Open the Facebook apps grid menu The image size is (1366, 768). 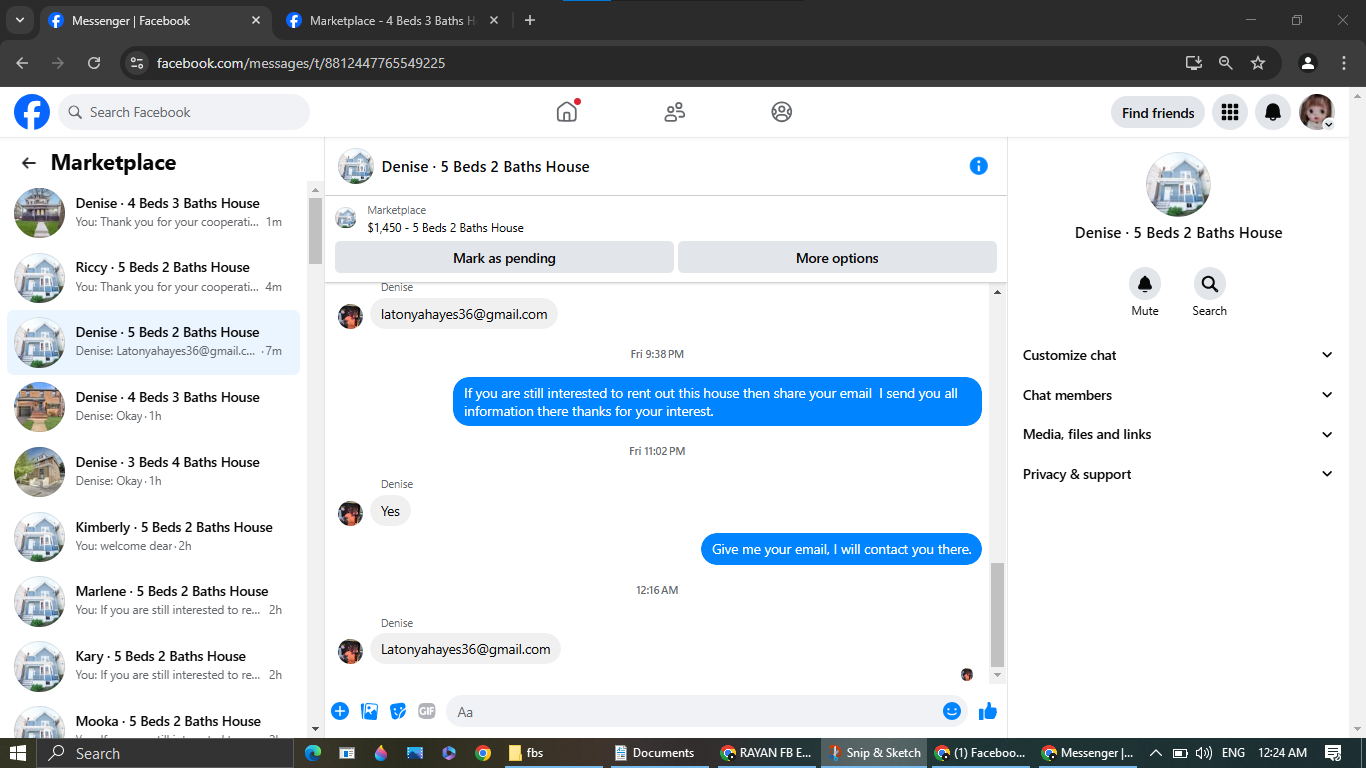click(1230, 112)
